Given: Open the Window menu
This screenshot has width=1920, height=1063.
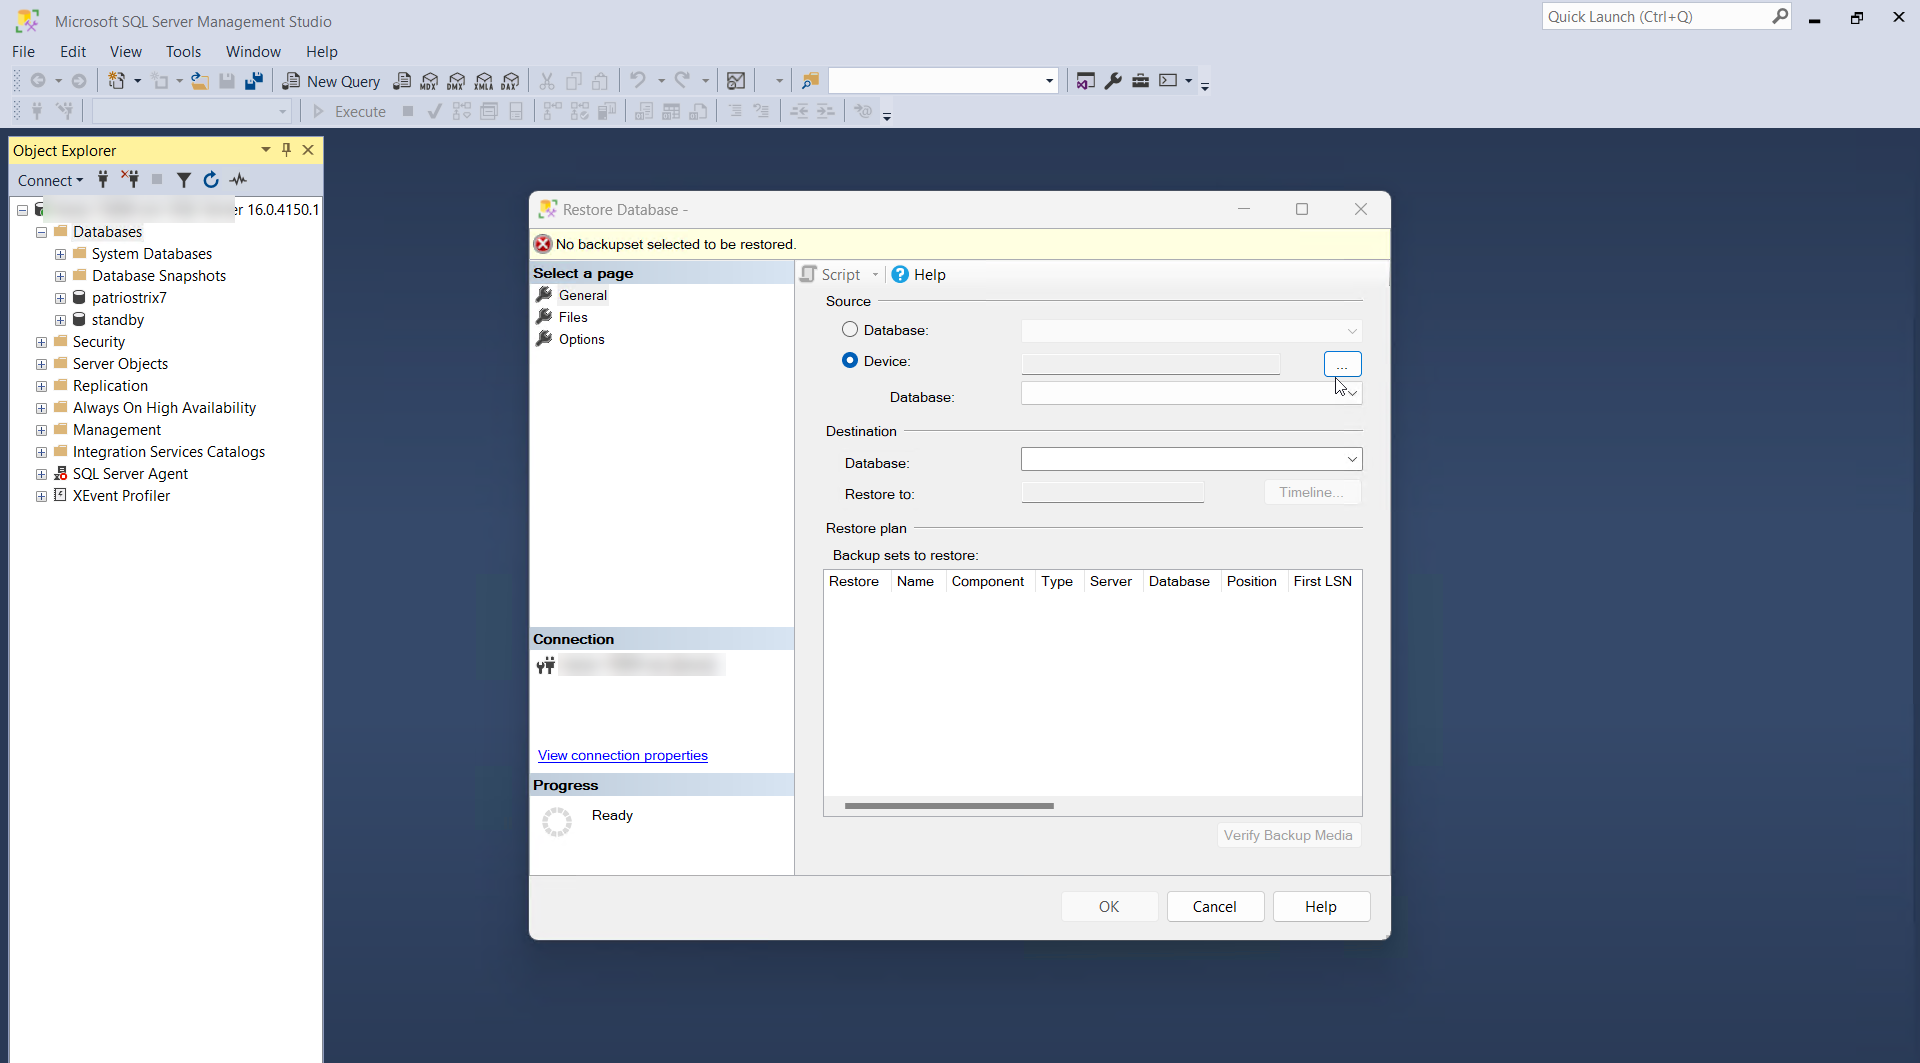Looking at the screenshot, I should point(254,51).
